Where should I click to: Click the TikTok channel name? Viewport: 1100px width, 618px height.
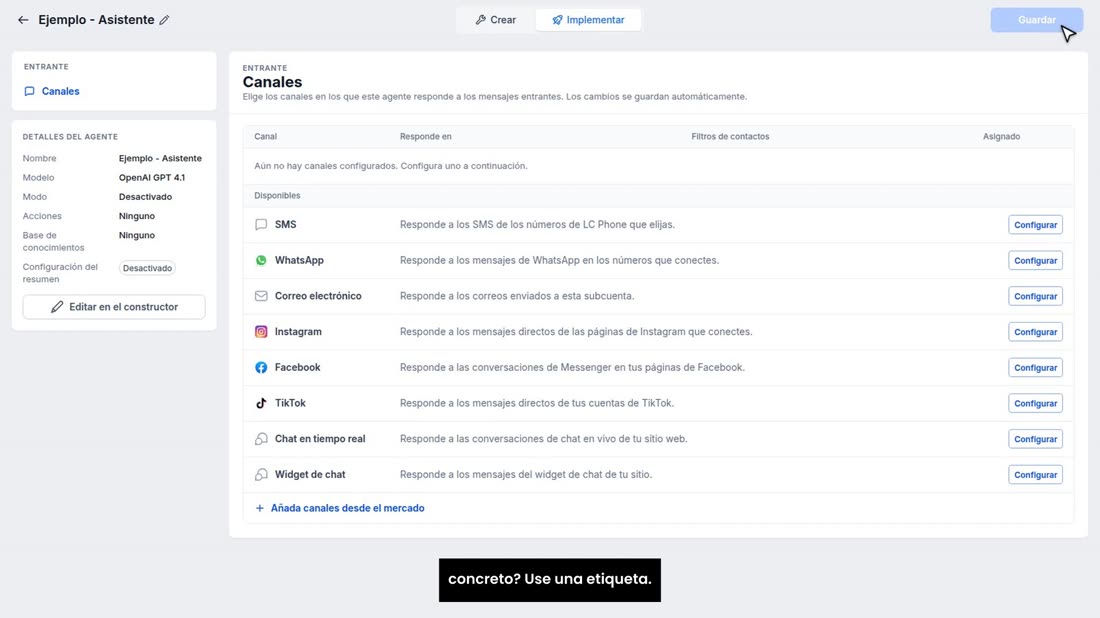point(290,403)
